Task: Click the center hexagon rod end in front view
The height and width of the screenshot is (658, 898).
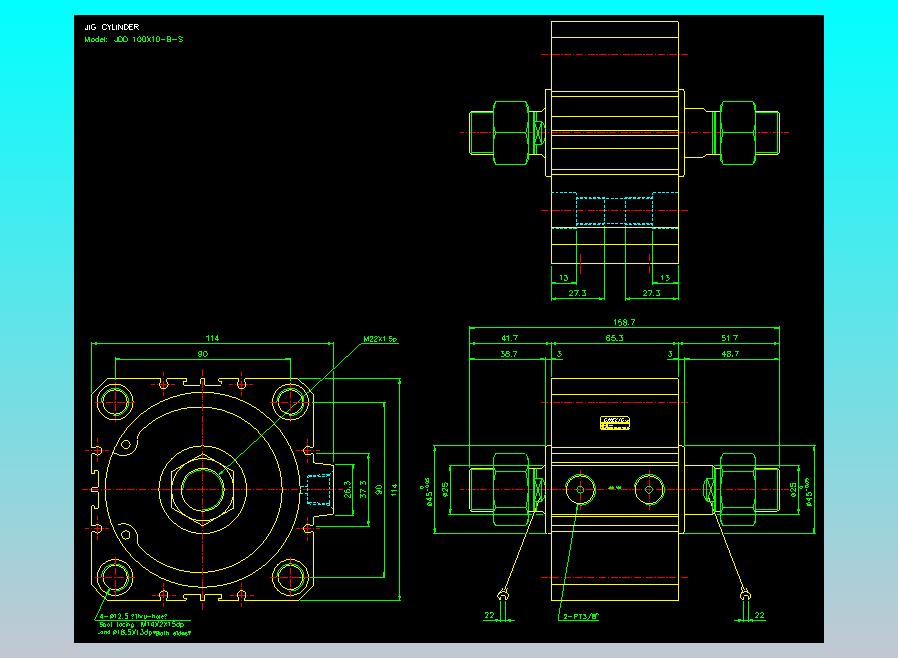Action: [x=203, y=489]
